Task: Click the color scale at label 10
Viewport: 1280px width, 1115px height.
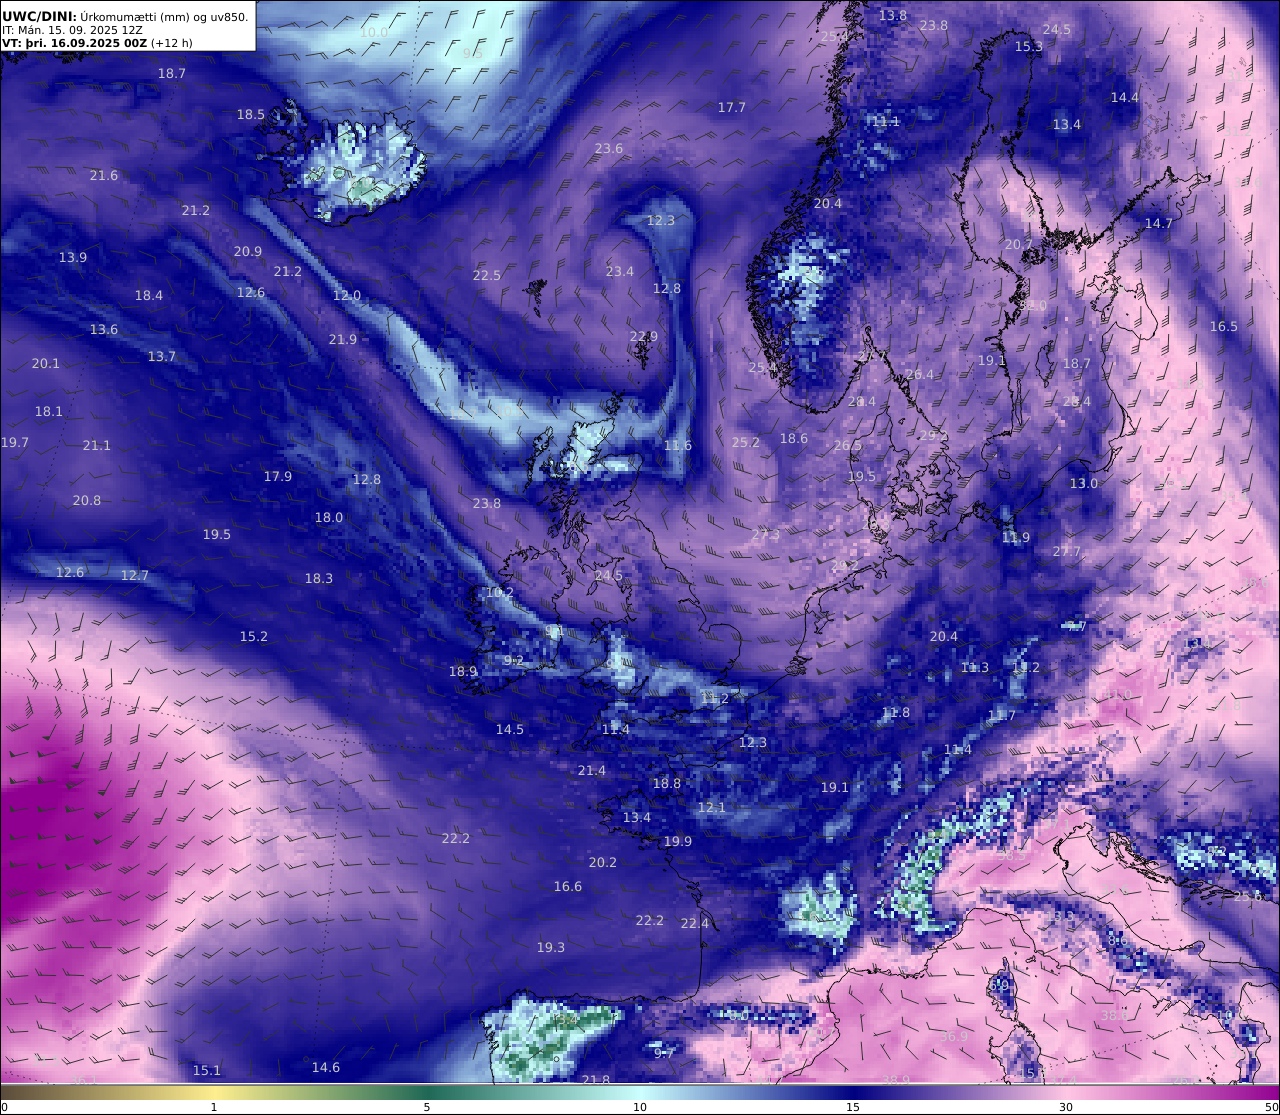Action: [640, 1107]
